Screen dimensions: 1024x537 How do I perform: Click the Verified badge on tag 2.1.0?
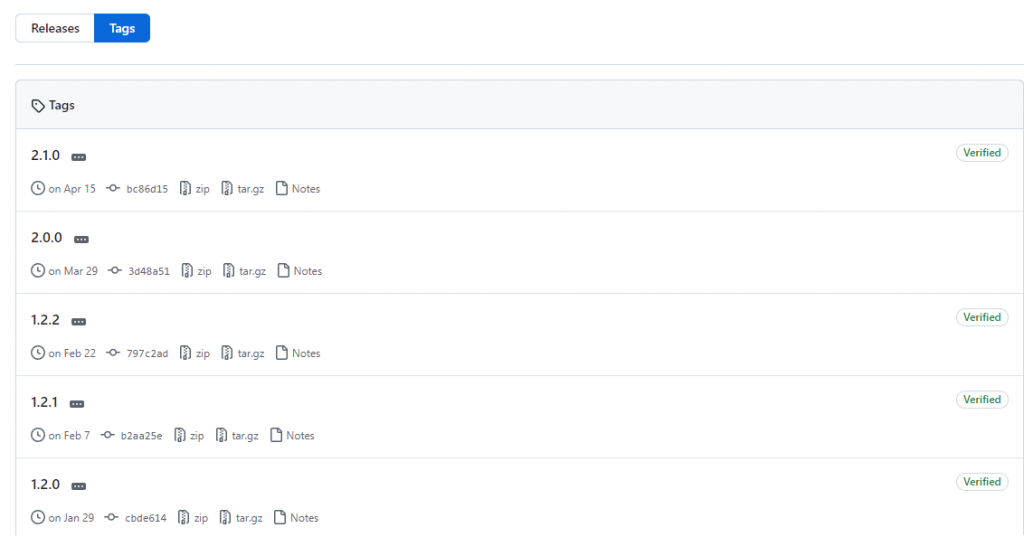click(x=982, y=153)
